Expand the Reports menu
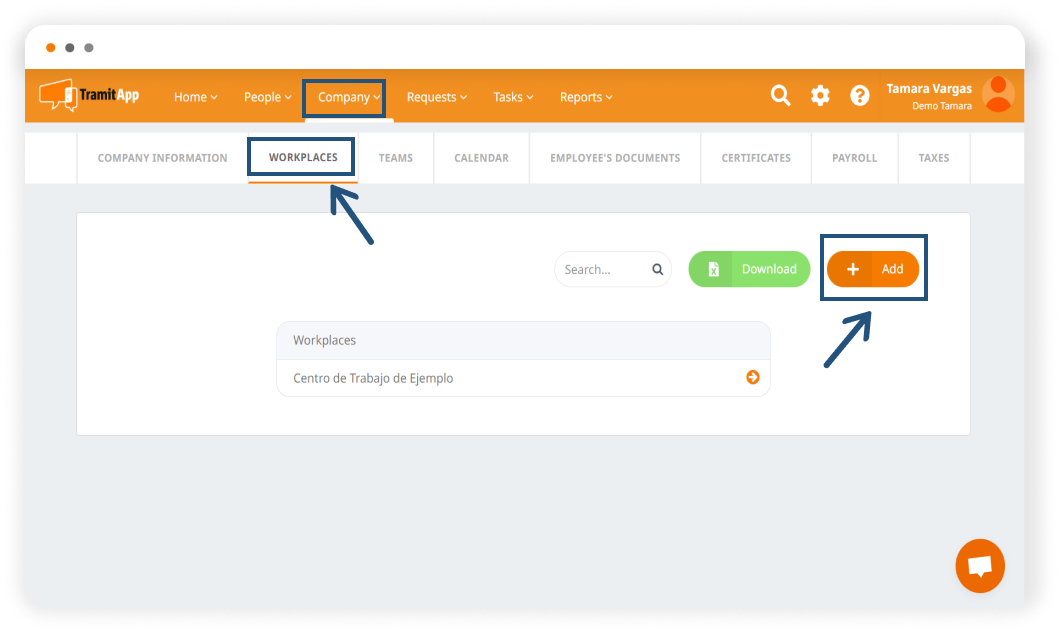The width and height of the screenshot is (1061, 633). 586,97
